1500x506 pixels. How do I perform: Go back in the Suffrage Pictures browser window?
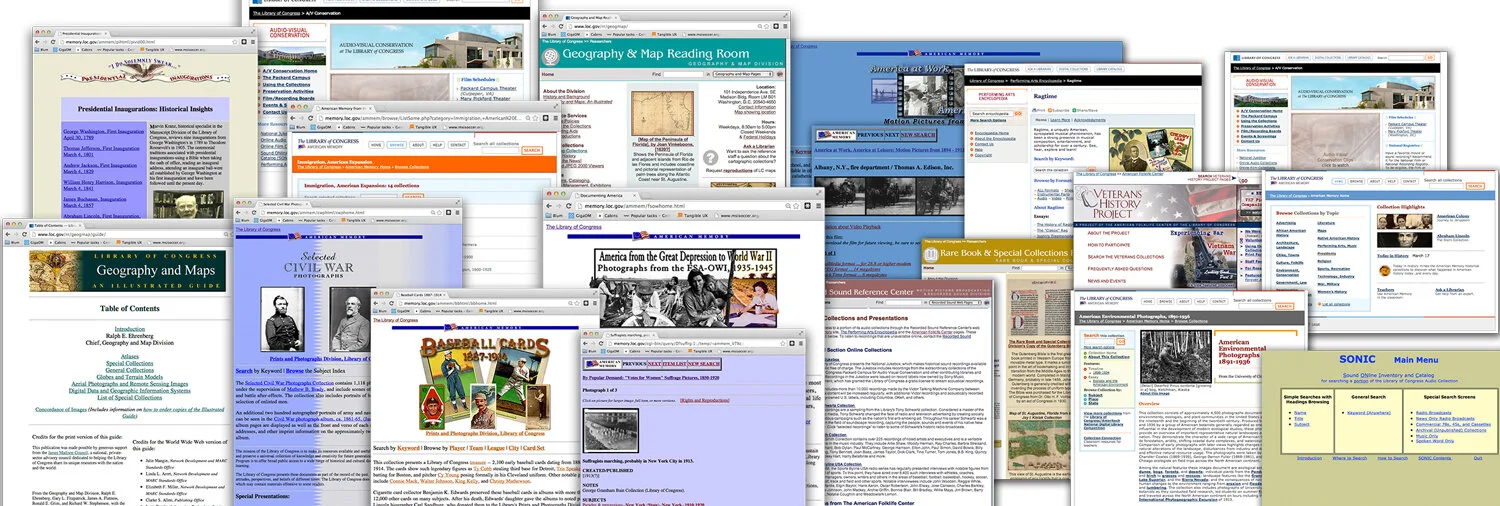click(x=585, y=344)
